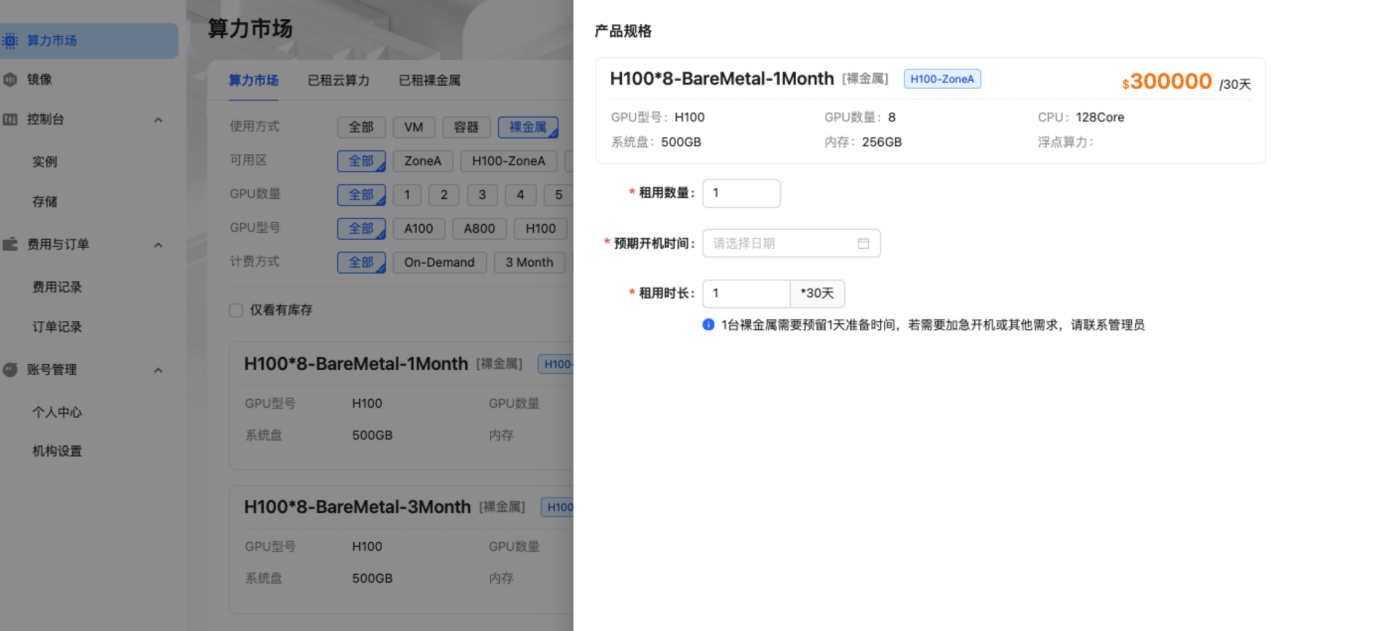Click the 租用数量 input field
1386x631 pixels.
[741, 193]
